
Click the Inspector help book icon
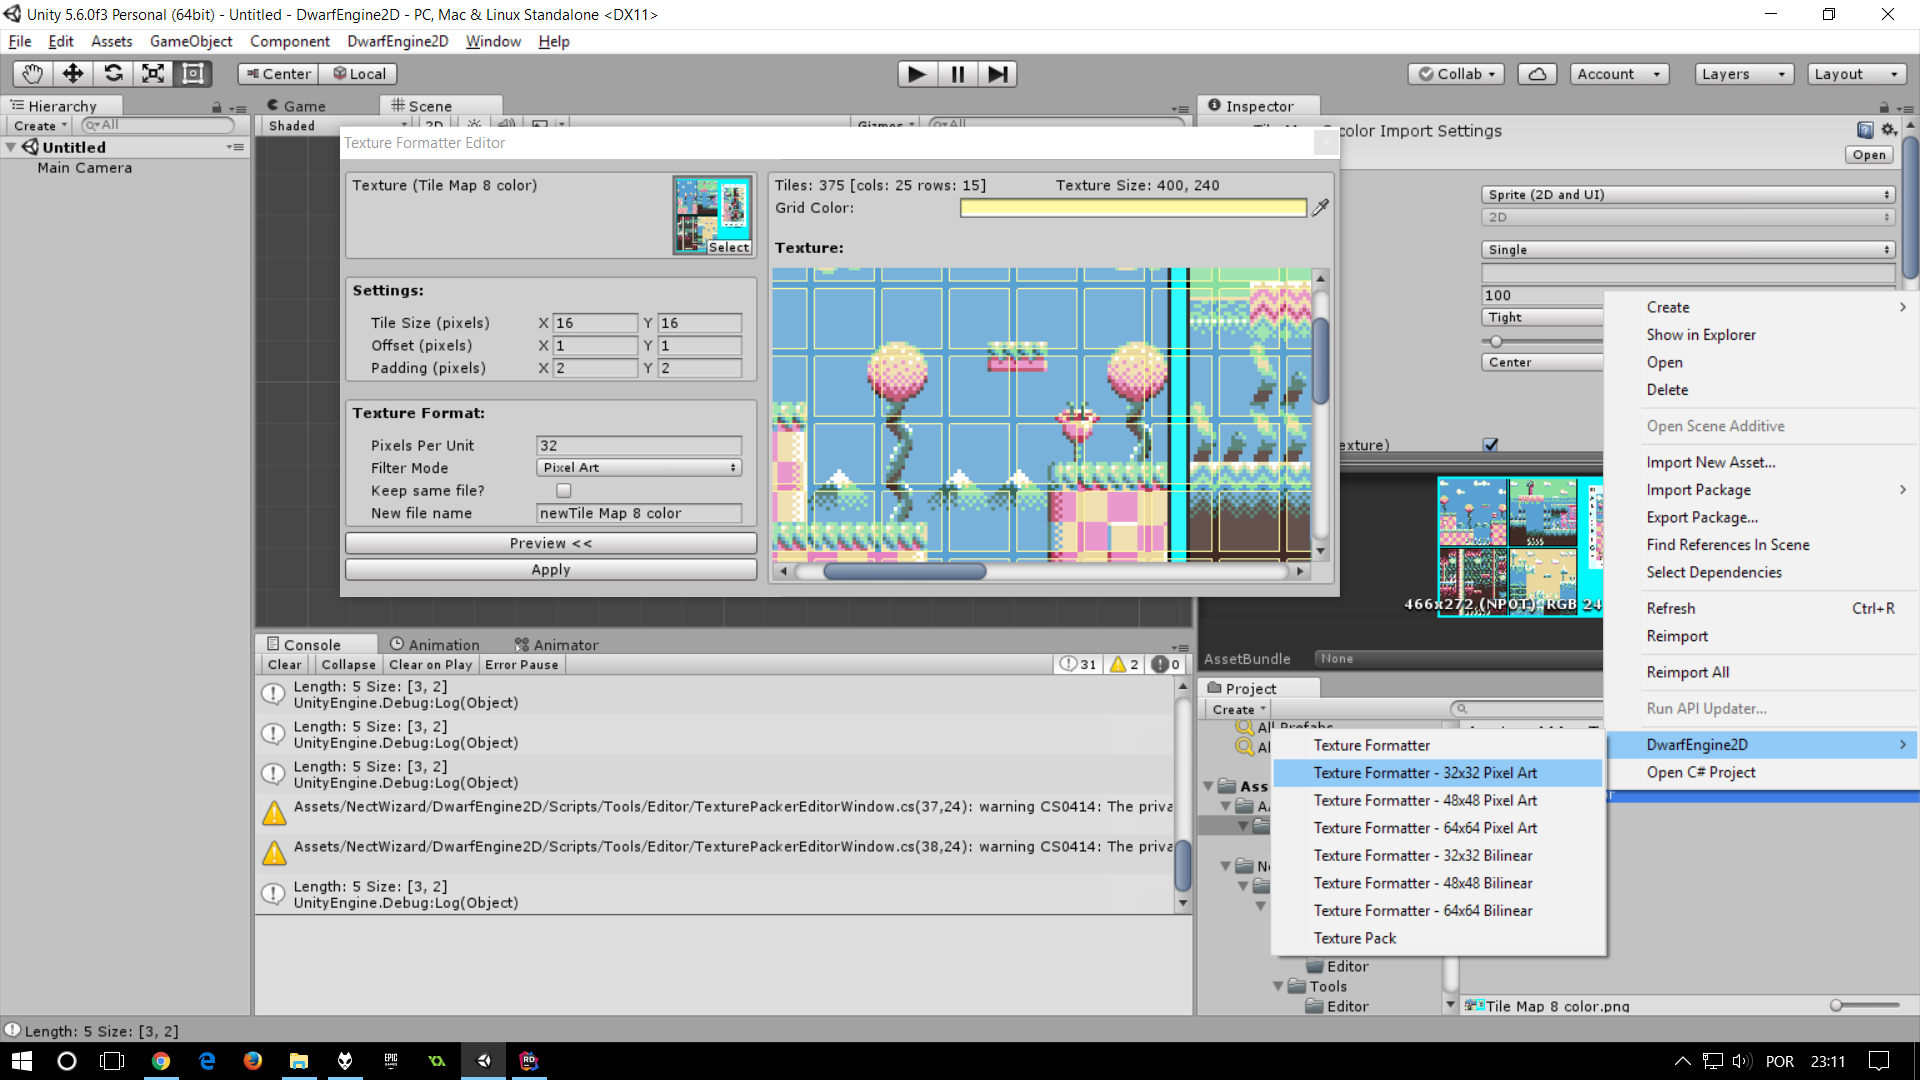[1865, 130]
